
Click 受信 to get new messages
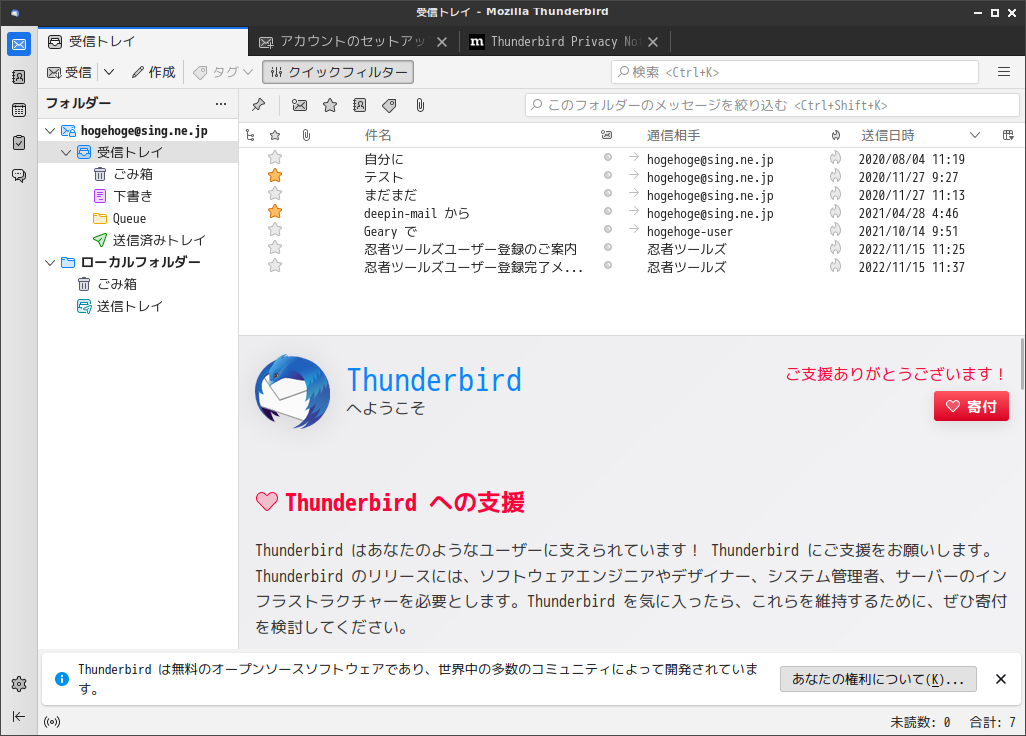tap(69, 72)
